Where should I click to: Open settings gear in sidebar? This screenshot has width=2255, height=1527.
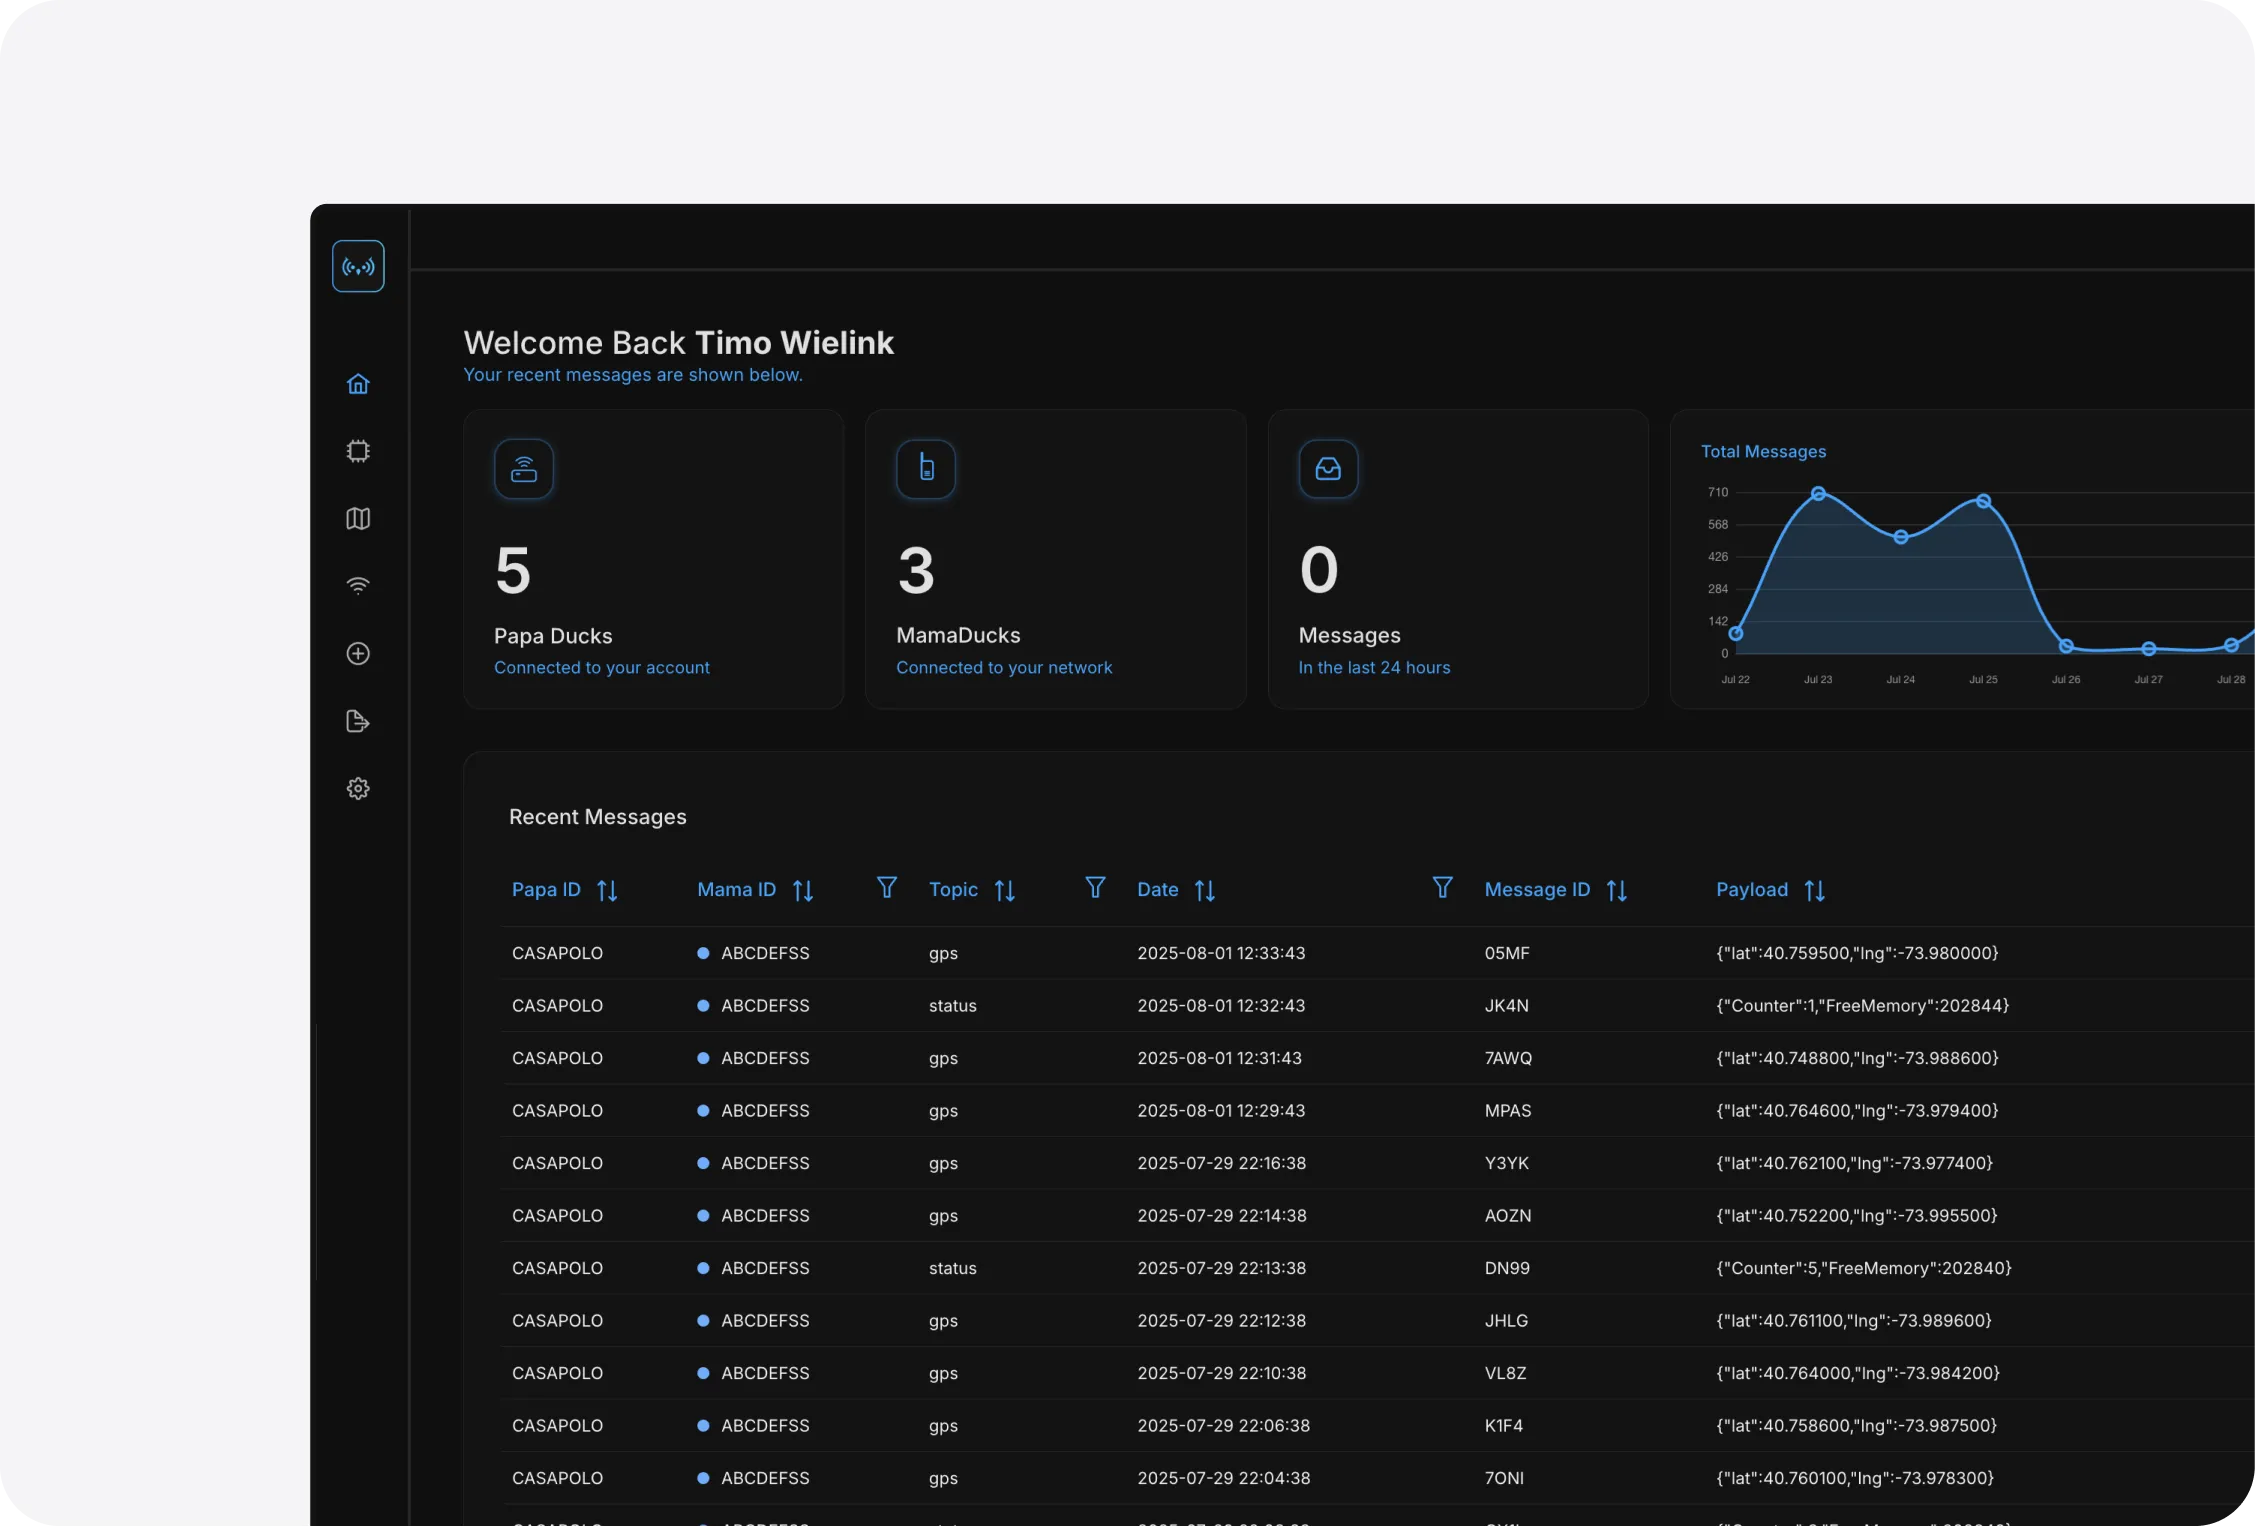coord(358,788)
